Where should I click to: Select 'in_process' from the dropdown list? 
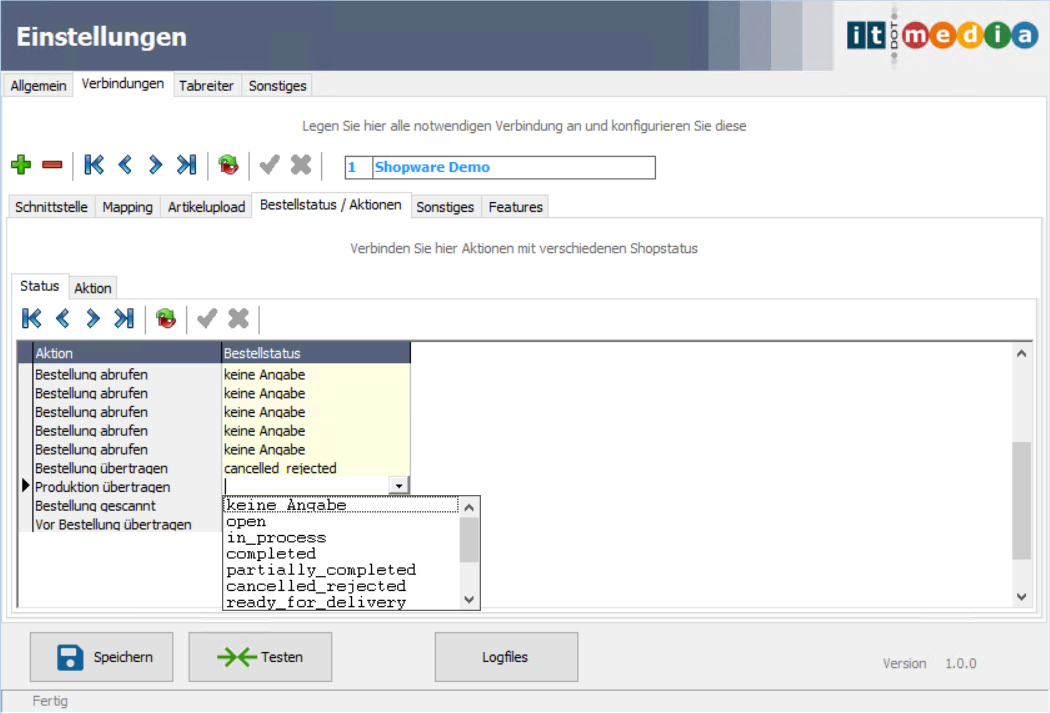pyautogui.click(x=276, y=538)
